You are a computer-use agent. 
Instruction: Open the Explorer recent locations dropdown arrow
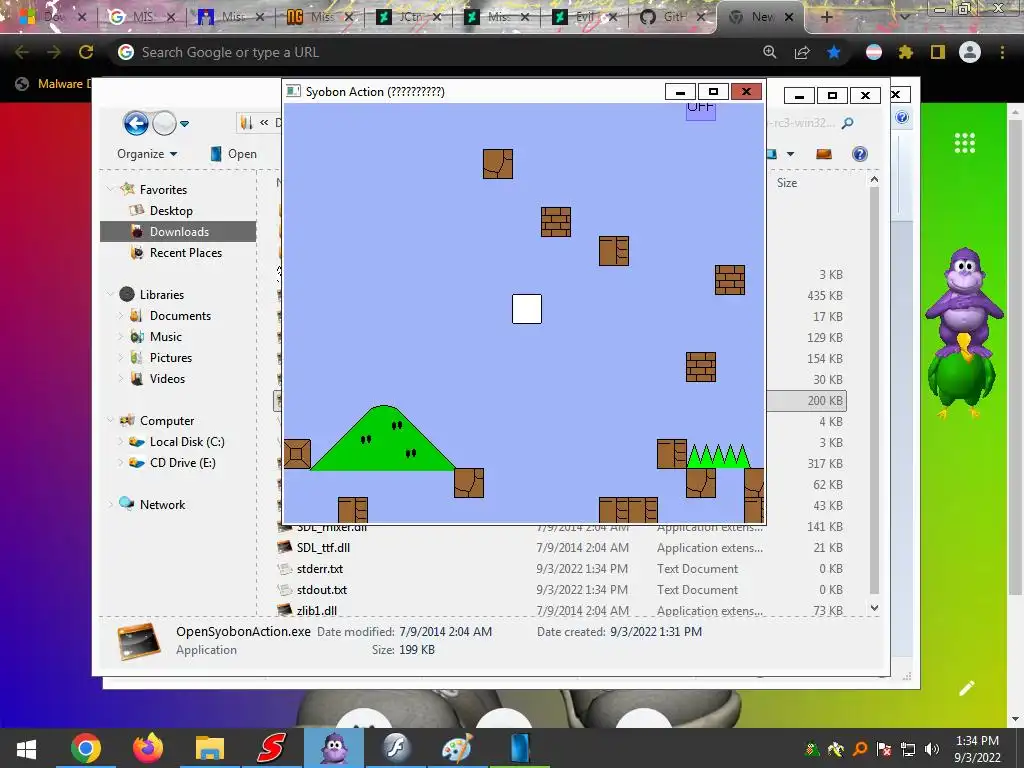tap(185, 123)
